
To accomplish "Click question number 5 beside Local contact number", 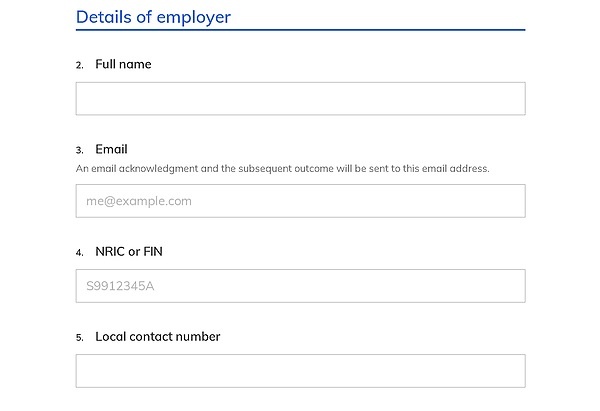I will (80, 338).
